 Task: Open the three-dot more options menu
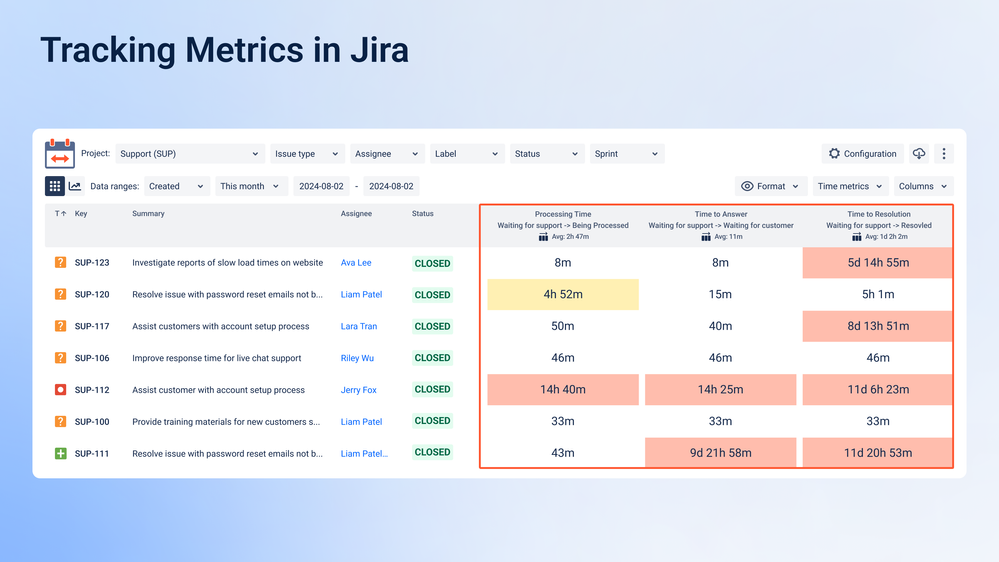point(944,154)
